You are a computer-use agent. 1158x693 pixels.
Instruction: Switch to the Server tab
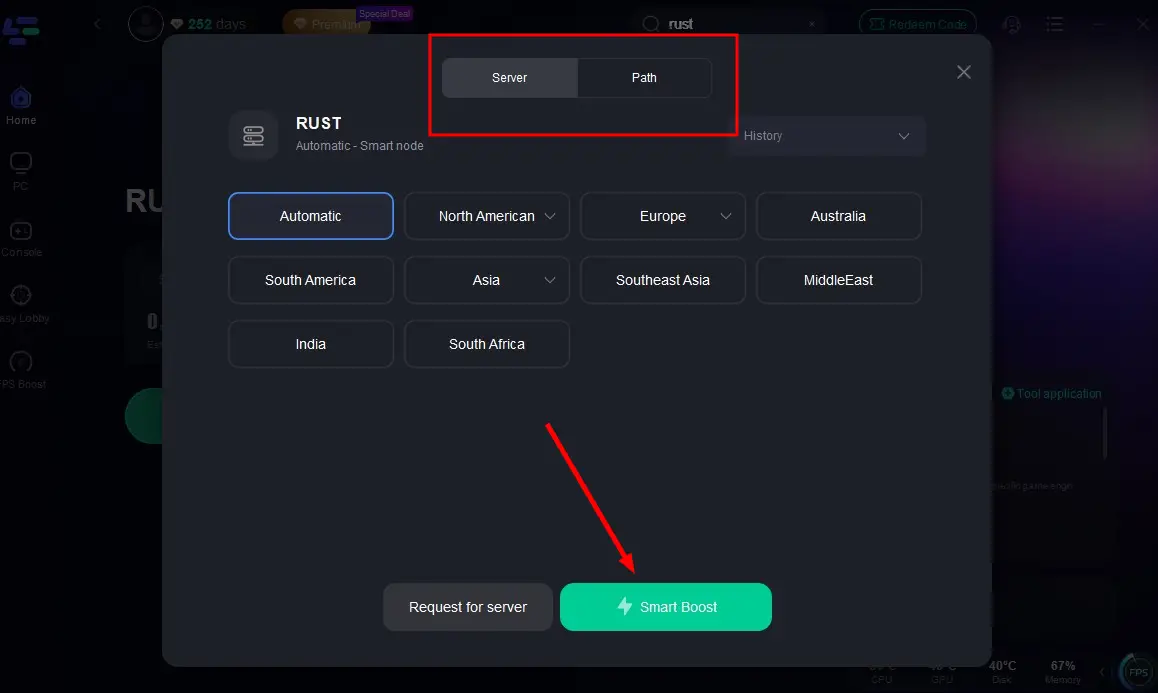click(x=510, y=78)
